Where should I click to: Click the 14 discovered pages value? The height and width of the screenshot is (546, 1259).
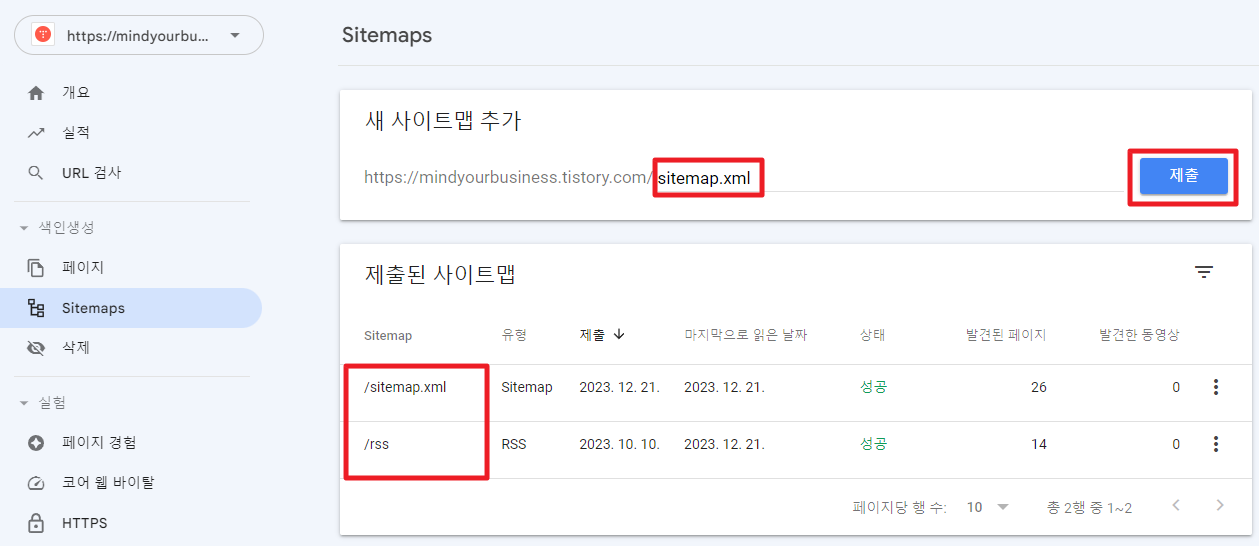[1038, 444]
